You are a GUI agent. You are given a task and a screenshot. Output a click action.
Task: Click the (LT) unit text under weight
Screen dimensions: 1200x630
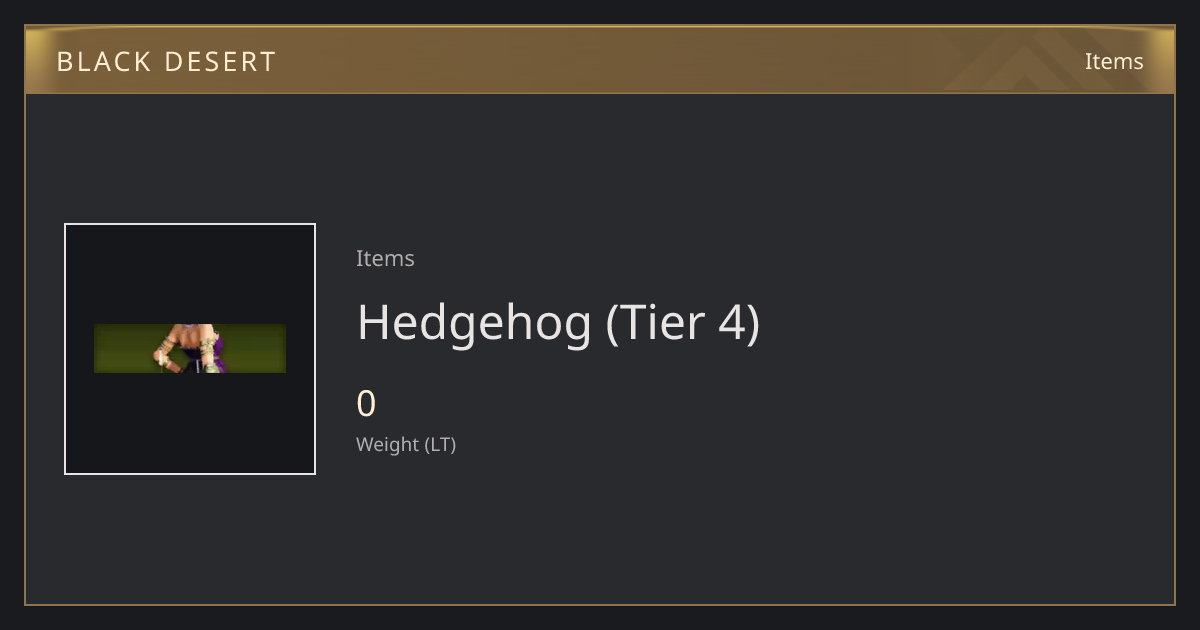coord(441,444)
